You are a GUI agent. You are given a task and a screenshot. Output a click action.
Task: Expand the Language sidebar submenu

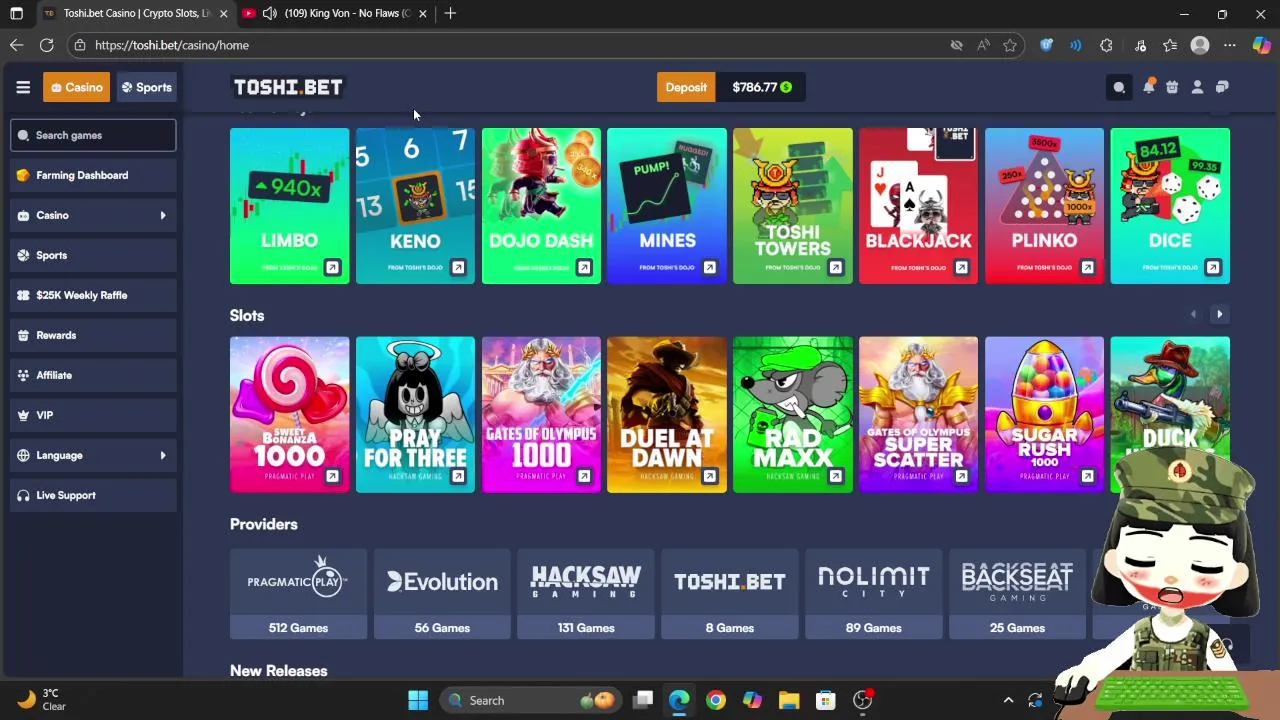click(163, 455)
